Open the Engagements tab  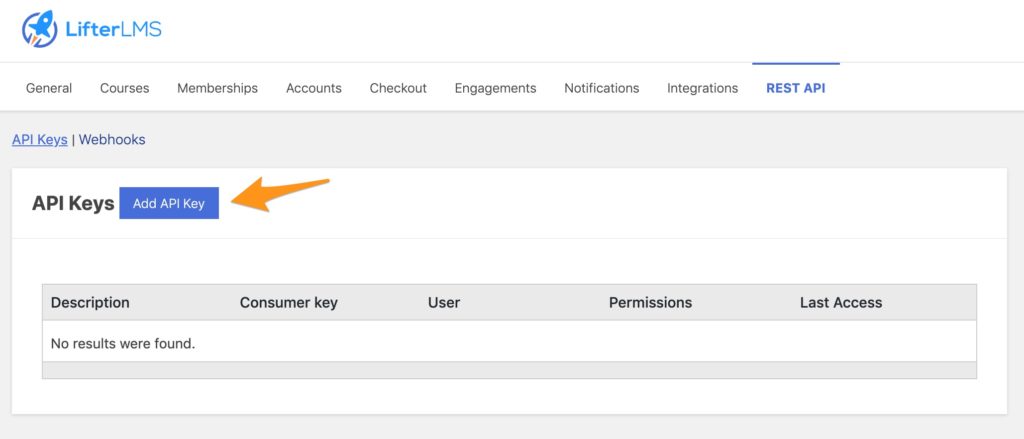tap(496, 88)
